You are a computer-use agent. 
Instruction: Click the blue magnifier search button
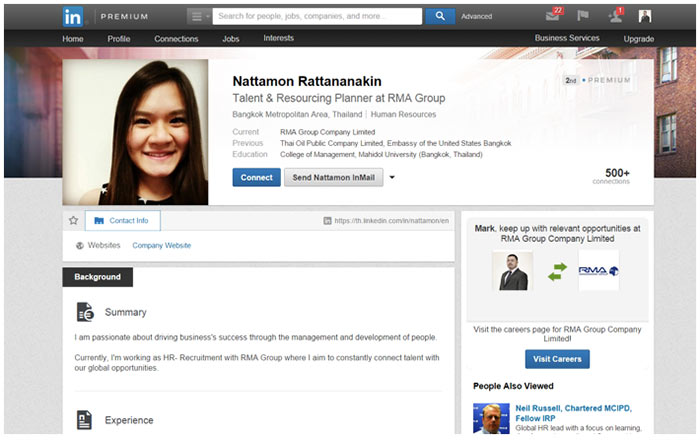pyautogui.click(x=440, y=16)
